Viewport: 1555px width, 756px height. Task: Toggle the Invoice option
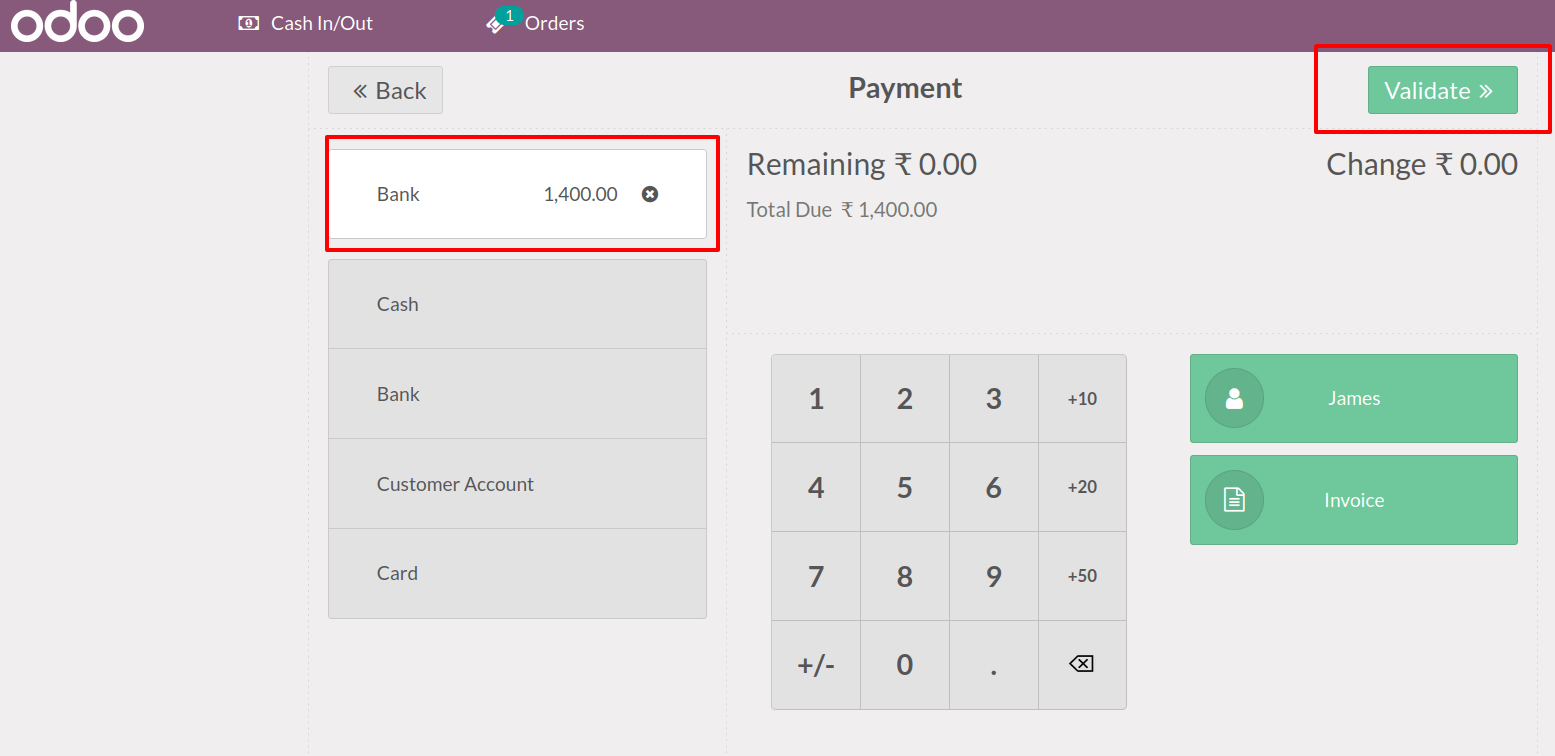coord(1353,500)
